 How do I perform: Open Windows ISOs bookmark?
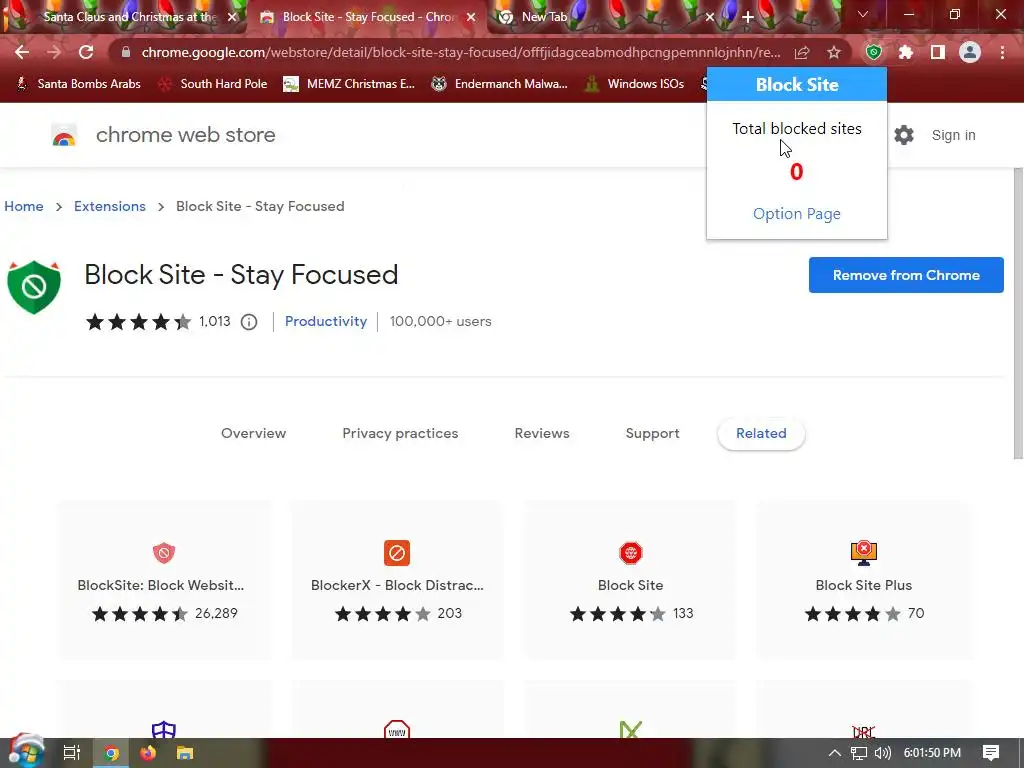click(x=635, y=84)
